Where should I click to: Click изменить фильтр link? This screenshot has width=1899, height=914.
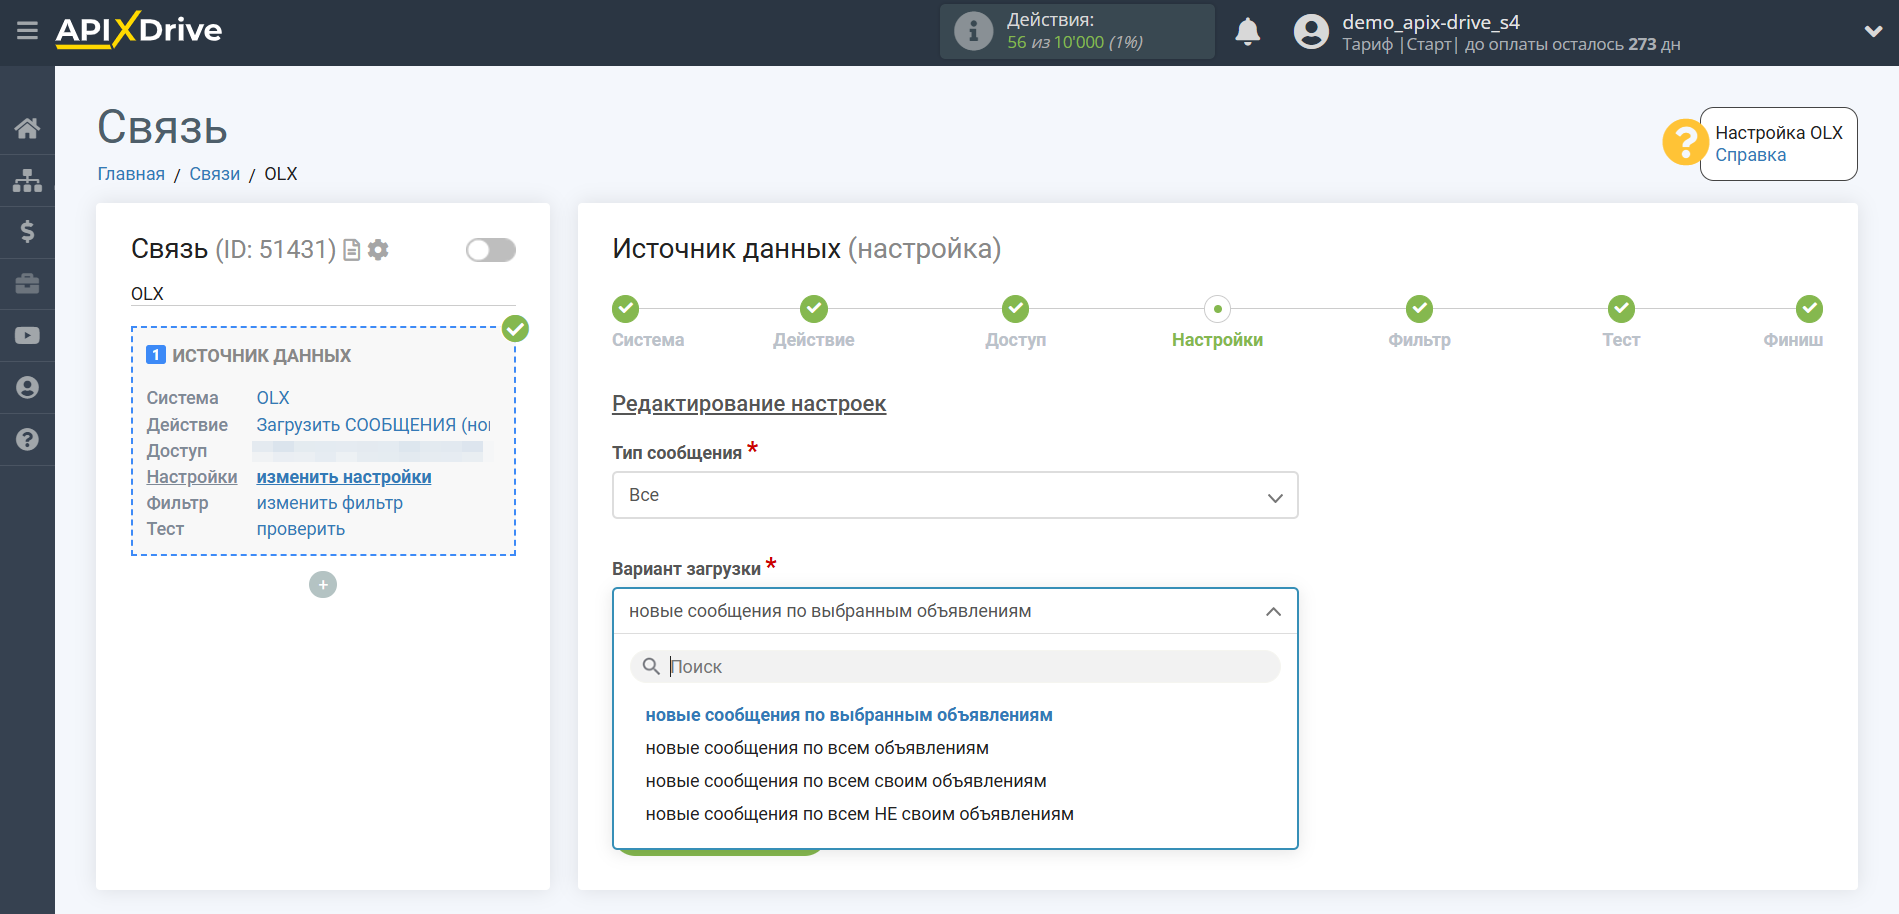[x=330, y=503]
